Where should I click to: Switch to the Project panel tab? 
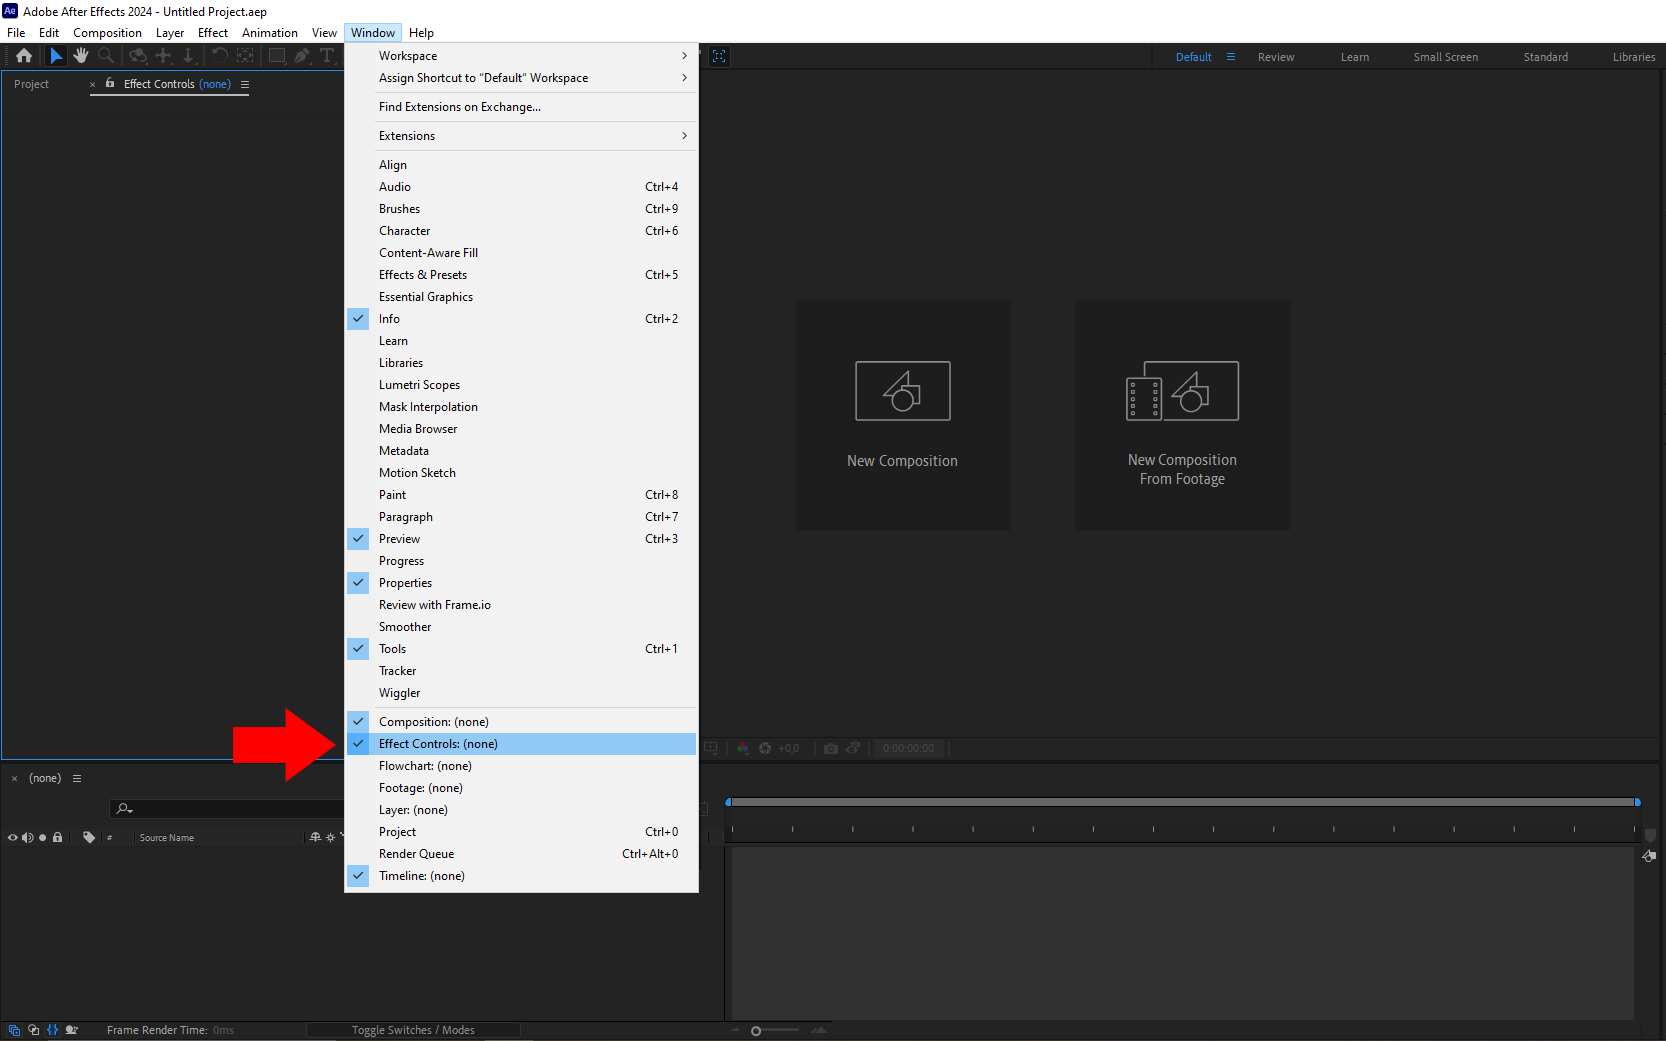[31, 84]
